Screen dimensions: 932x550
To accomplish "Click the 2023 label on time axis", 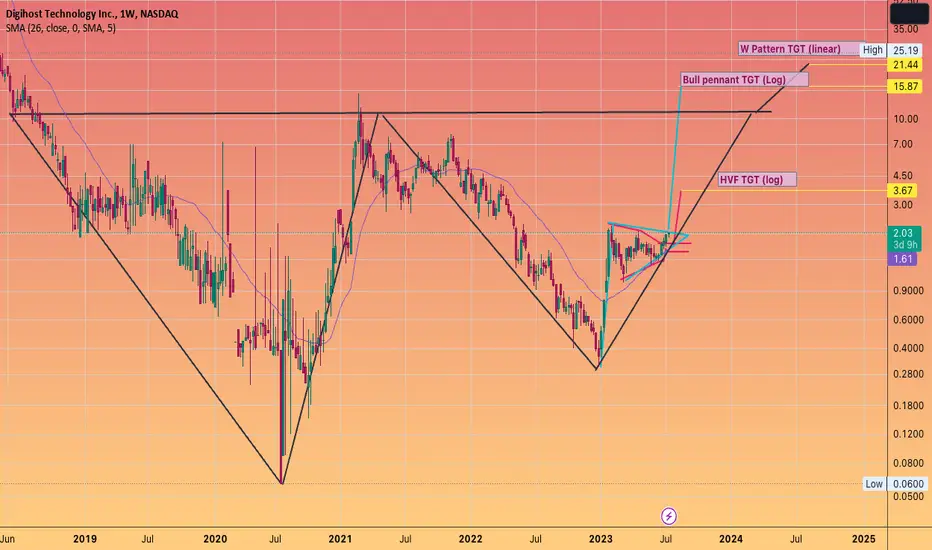I will [x=601, y=539].
